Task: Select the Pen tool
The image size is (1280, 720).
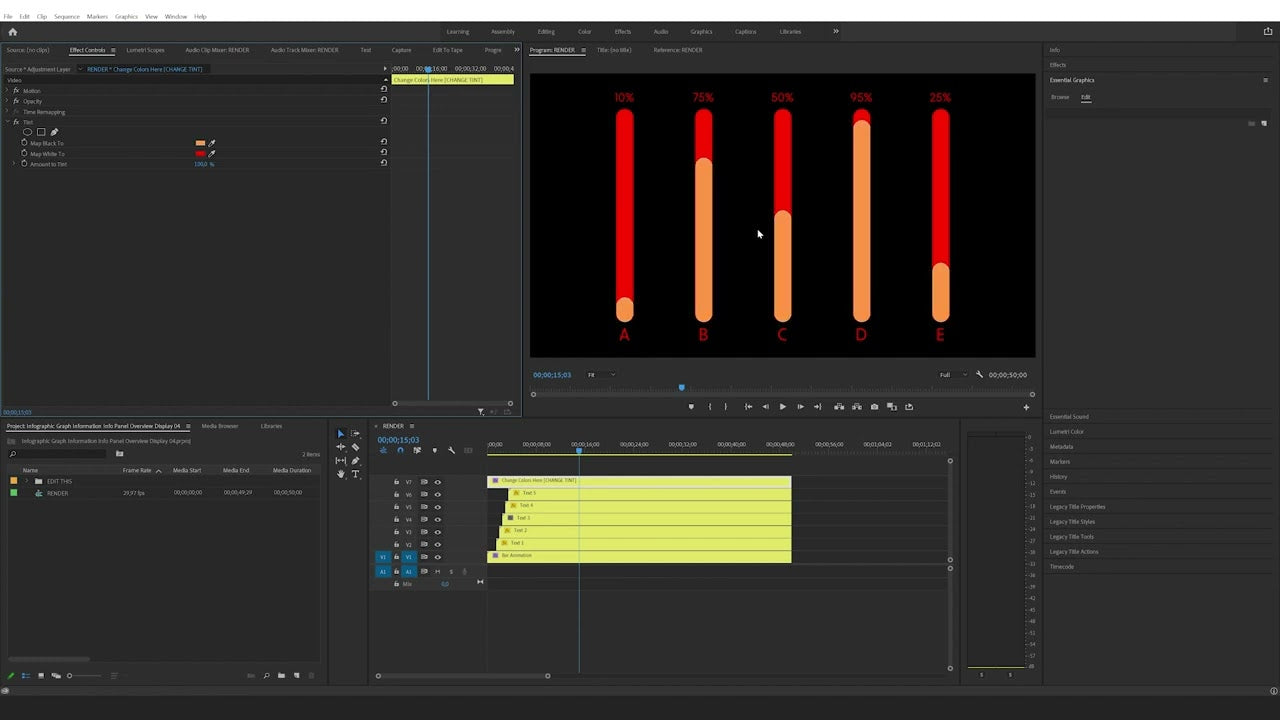Action: [356, 460]
